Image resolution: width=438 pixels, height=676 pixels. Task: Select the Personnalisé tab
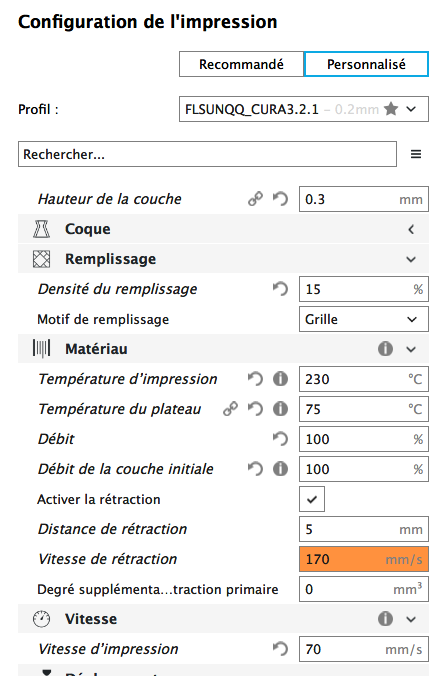[x=366, y=64]
